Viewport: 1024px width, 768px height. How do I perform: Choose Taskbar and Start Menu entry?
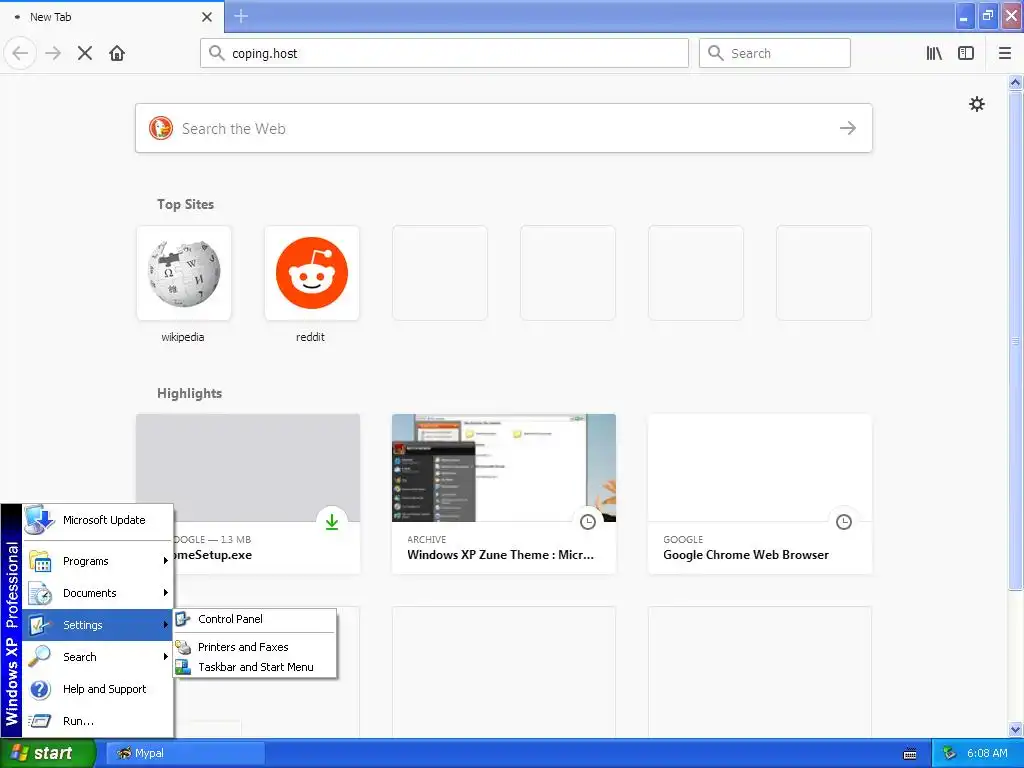click(255, 667)
